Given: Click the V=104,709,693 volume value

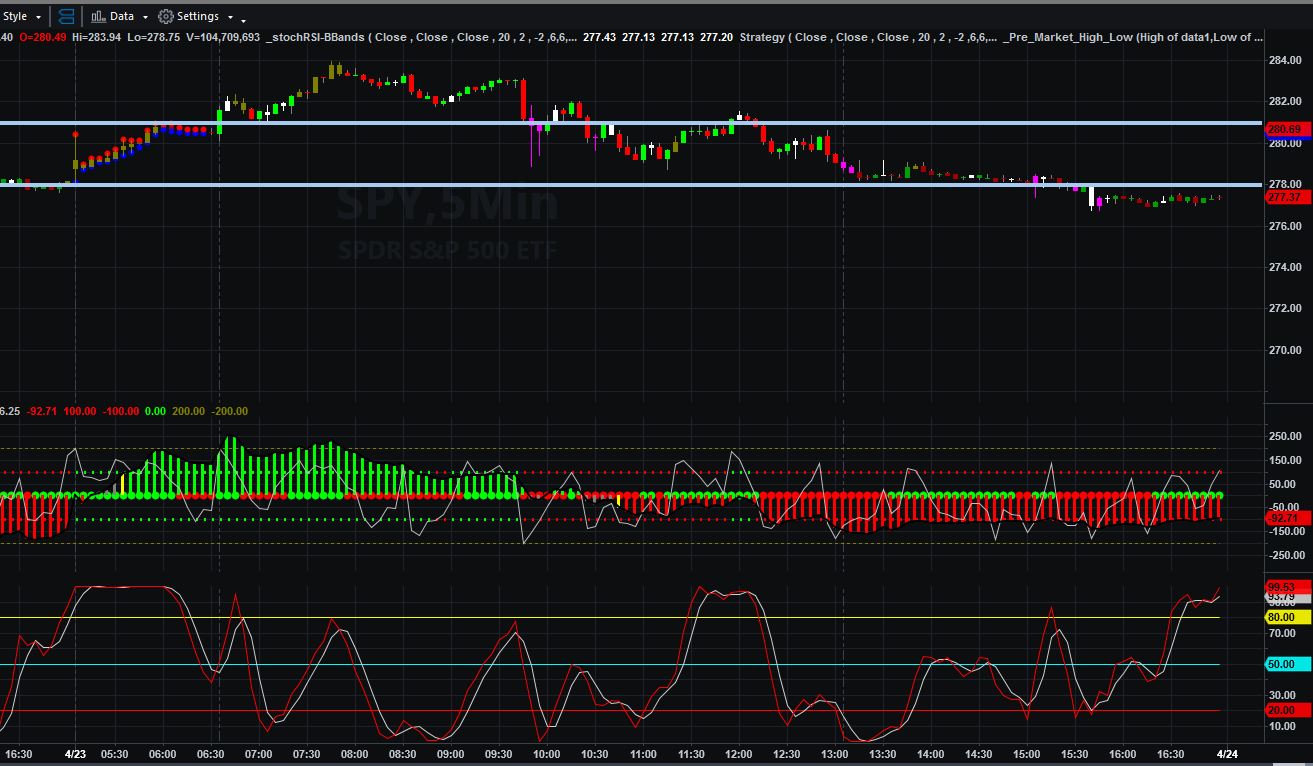Looking at the screenshot, I should (222, 37).
